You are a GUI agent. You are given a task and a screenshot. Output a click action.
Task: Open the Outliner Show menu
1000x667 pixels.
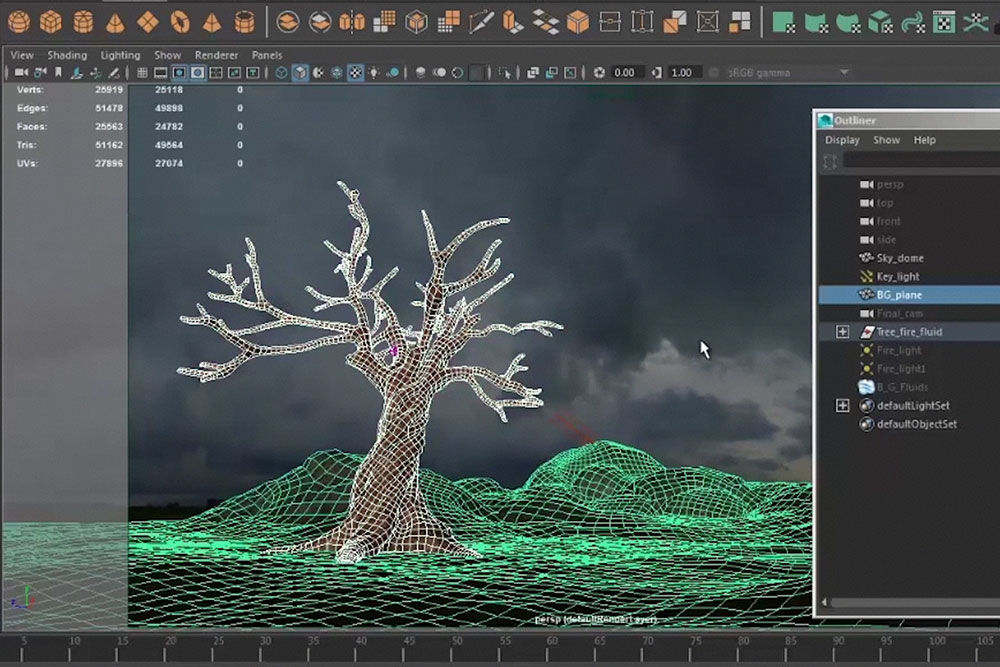[x=886, y=140]
